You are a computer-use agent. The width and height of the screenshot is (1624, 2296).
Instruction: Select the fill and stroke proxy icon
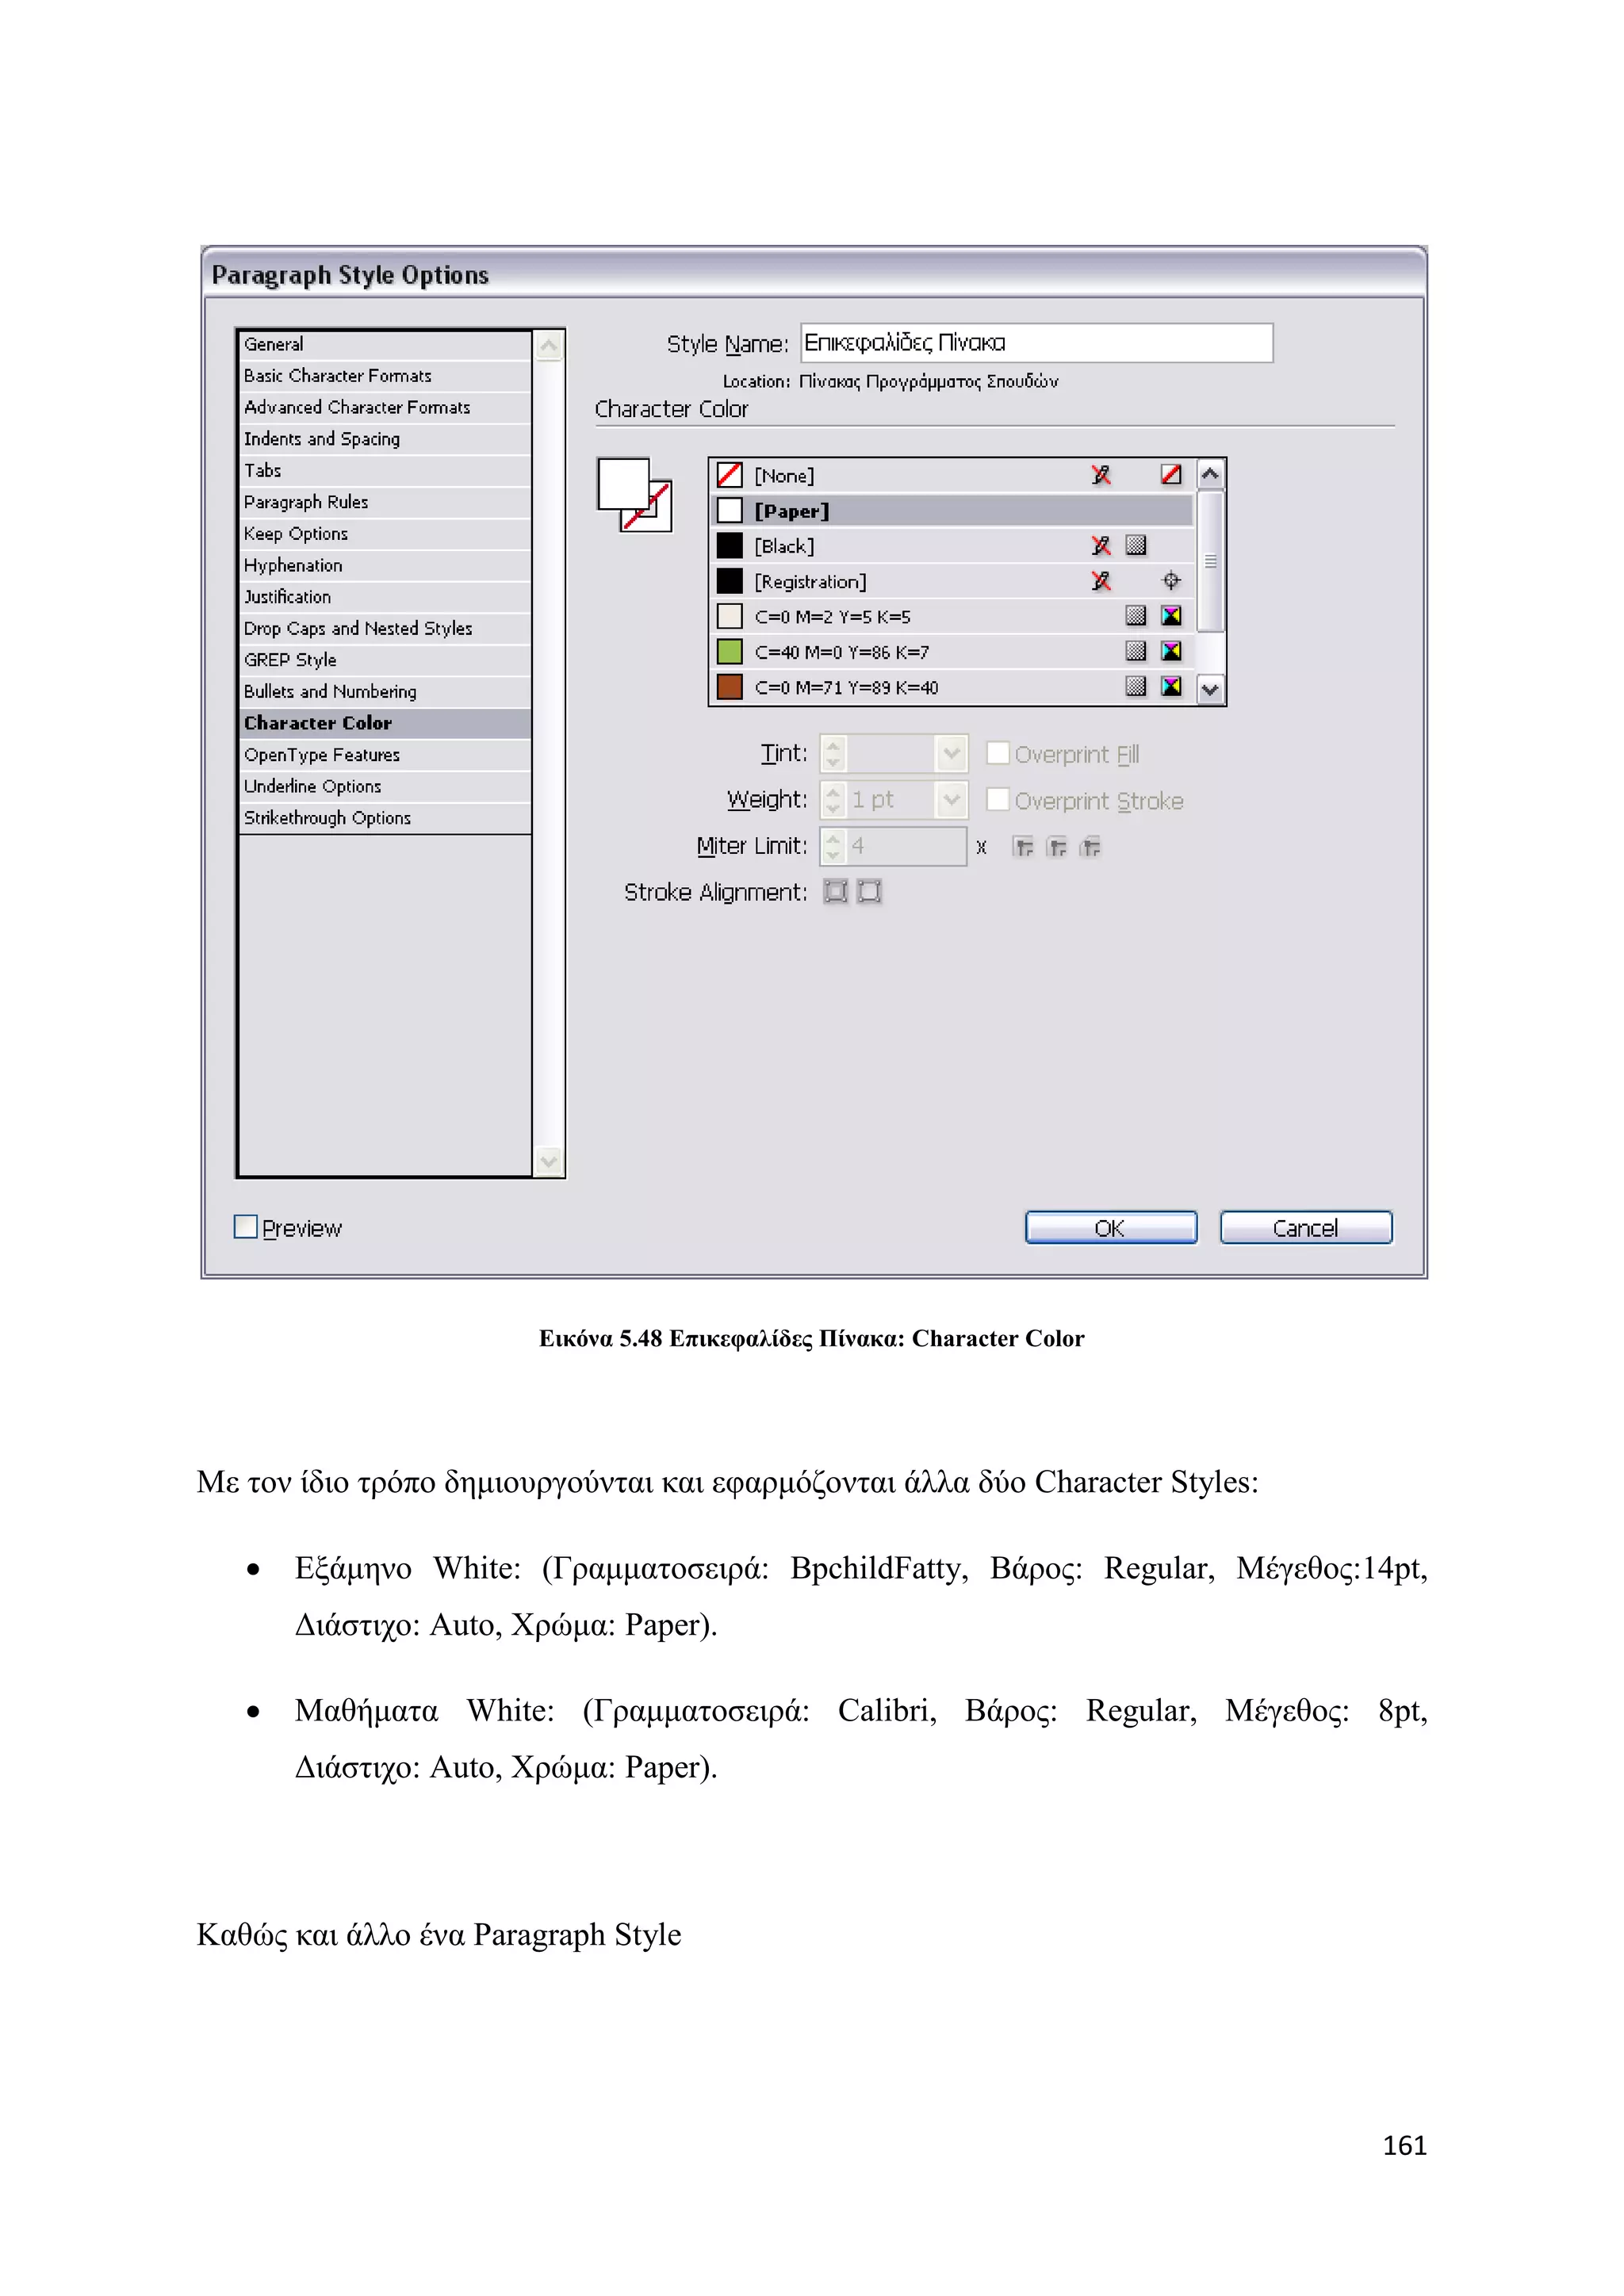click(x=634, y=495)
